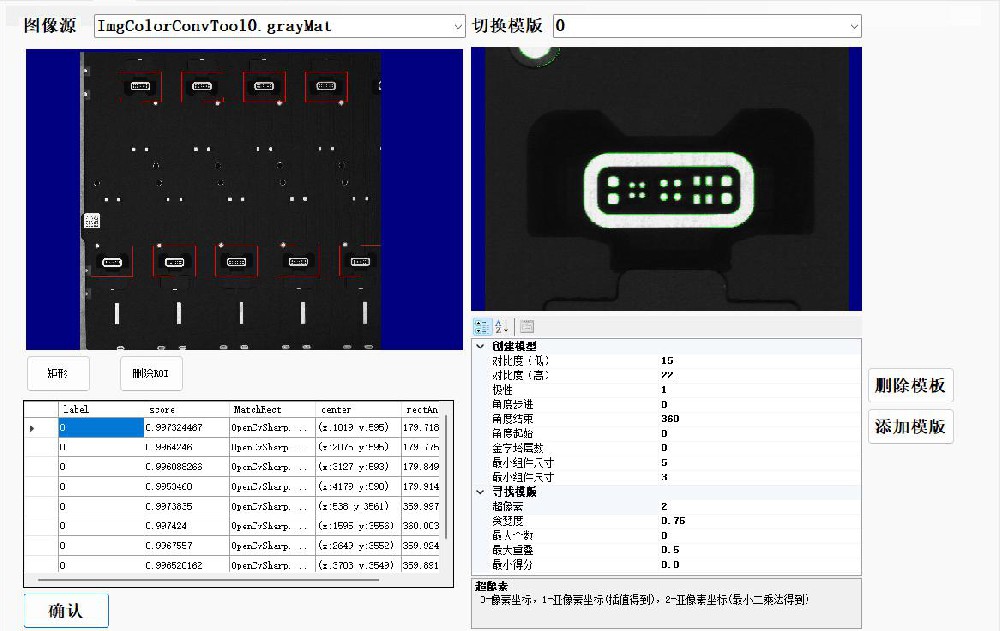Viewport: 1000px width, 631px height.
Task: Select the 贪婪度 value field showing 0.75
Action: (758, 521)
